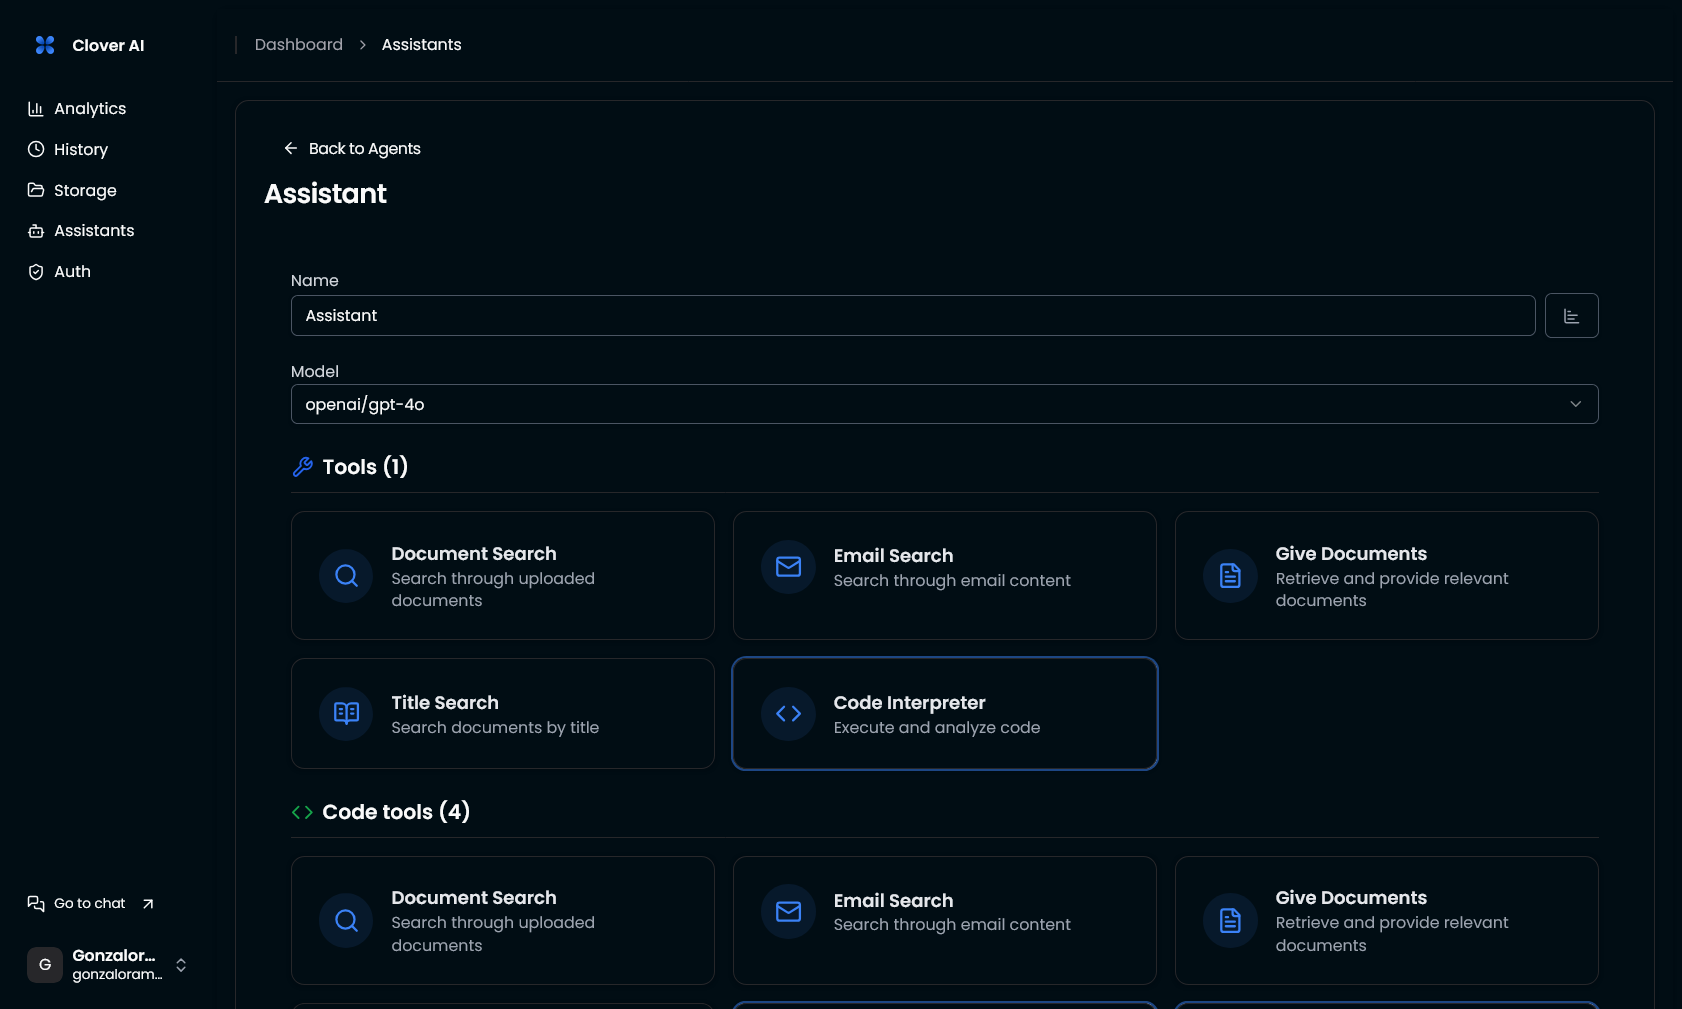Toggle Document Search in Code tools section
Screen dimensions: 1682x1009
pyautogui.click(x=503, y=921)
